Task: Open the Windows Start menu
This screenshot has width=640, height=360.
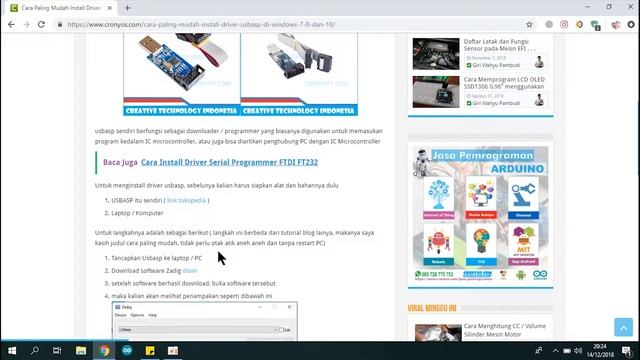Action: 12,351
